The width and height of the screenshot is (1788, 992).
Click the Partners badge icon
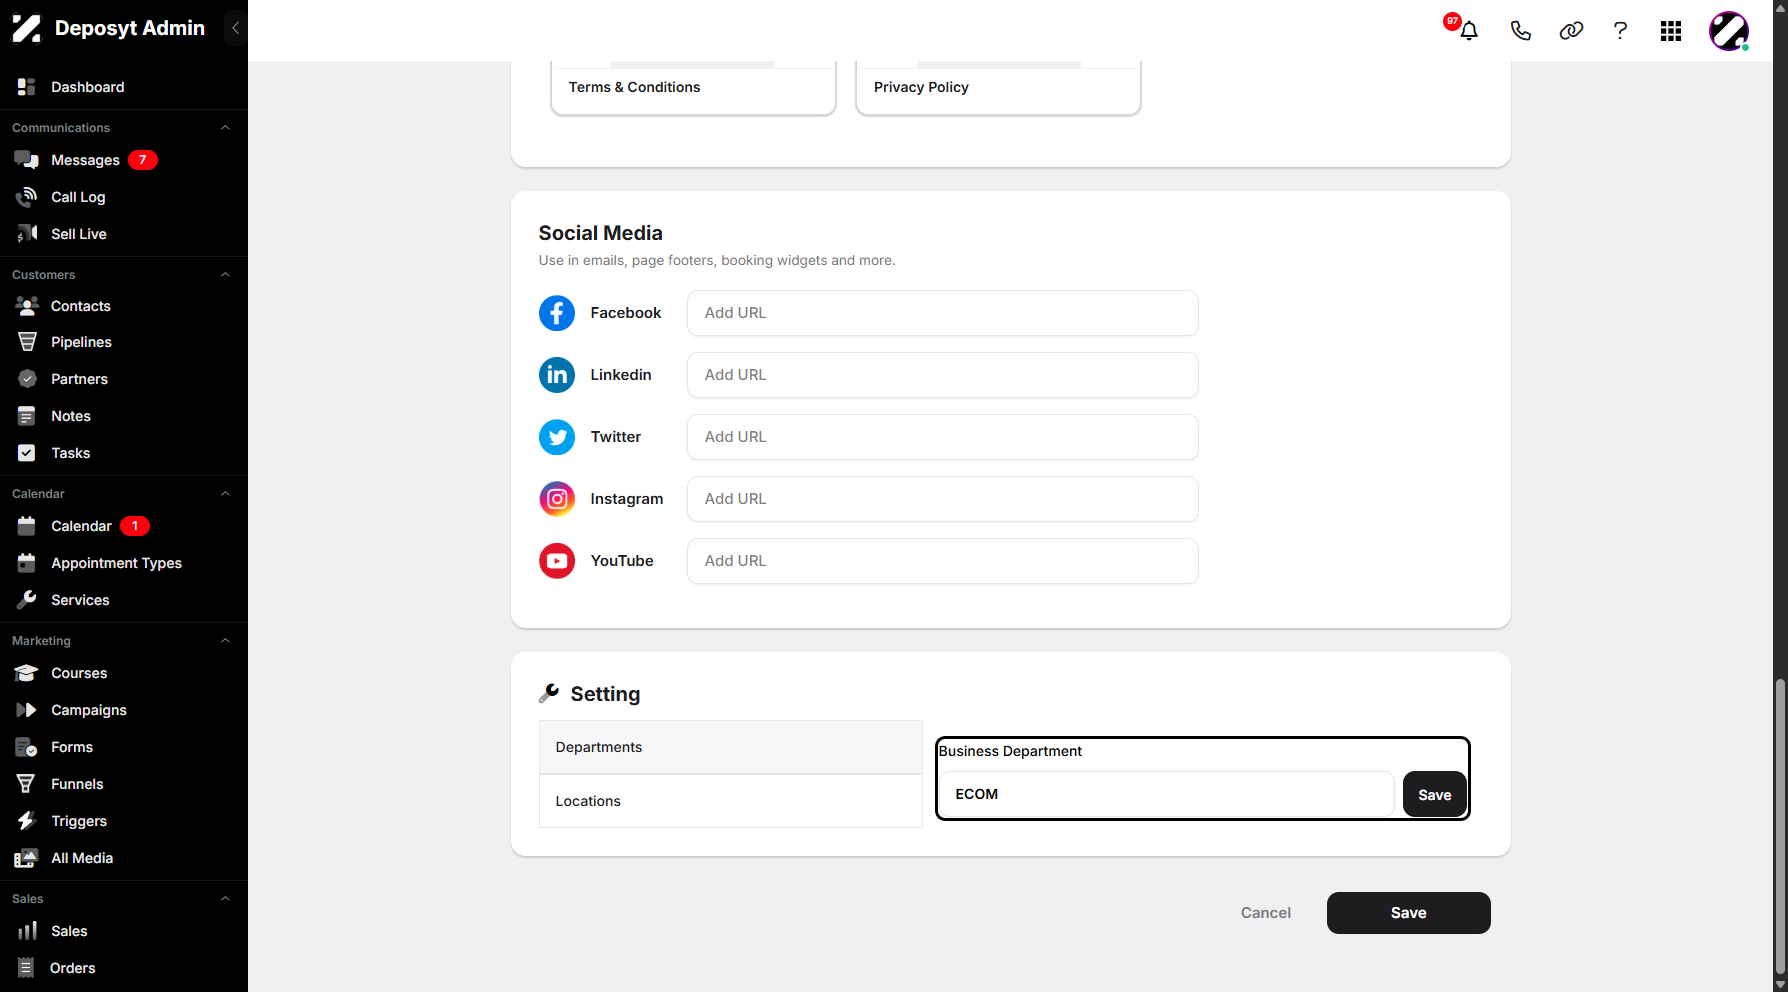point(27,379)
